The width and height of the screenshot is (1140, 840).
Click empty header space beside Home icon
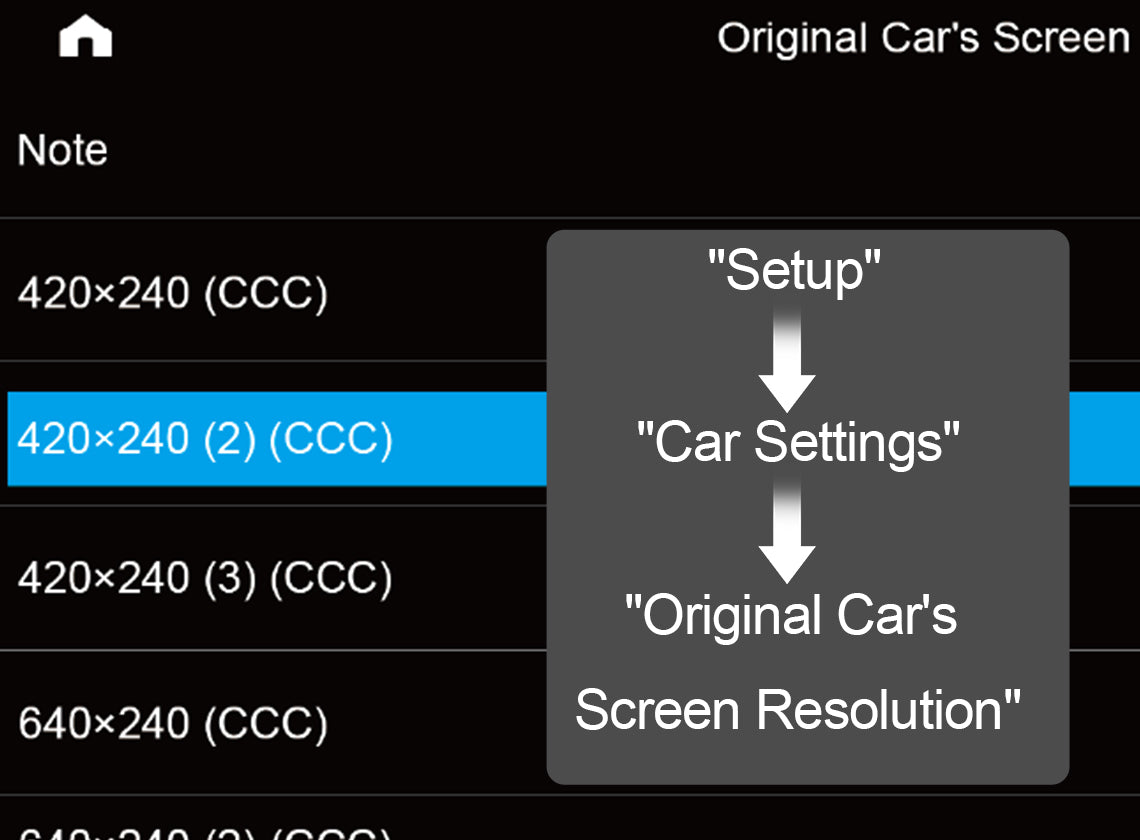[x=400, y=38]
